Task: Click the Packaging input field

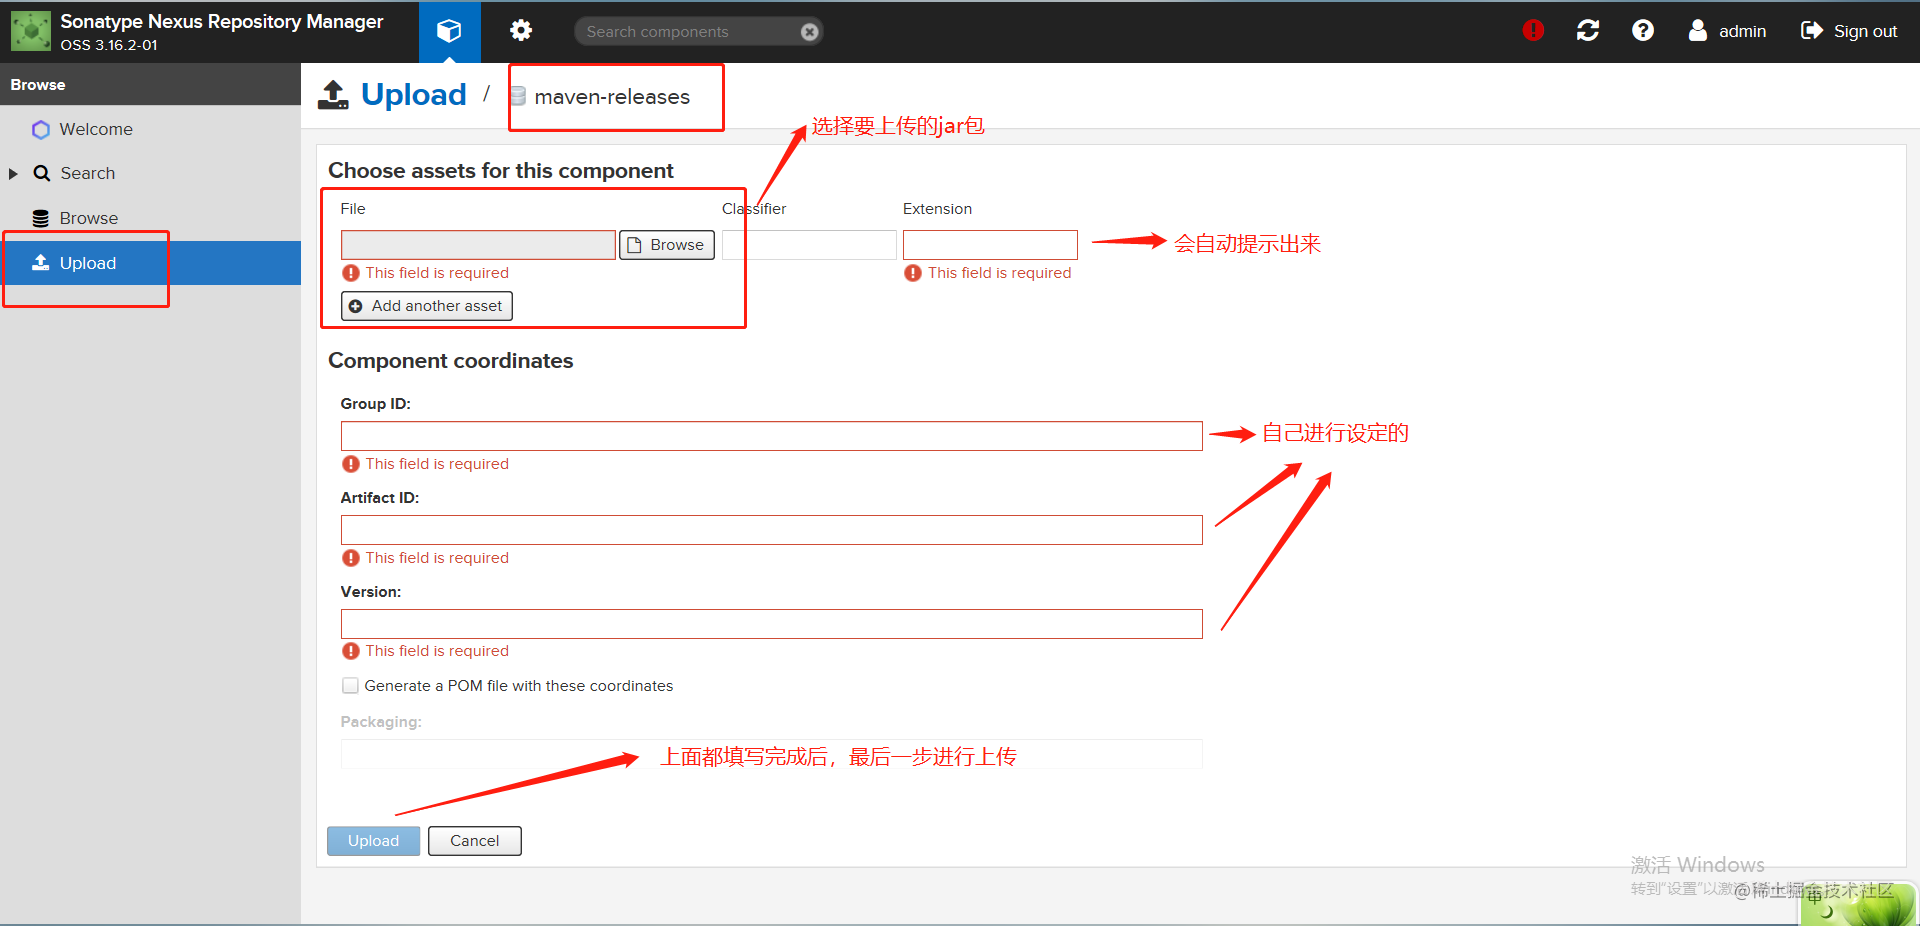Action: click(x=771, y=754)
